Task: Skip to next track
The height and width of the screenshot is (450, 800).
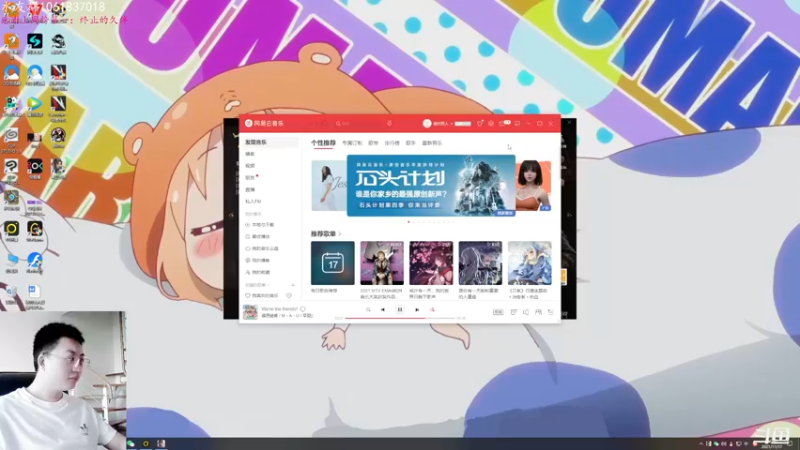Action: [417, 310]
